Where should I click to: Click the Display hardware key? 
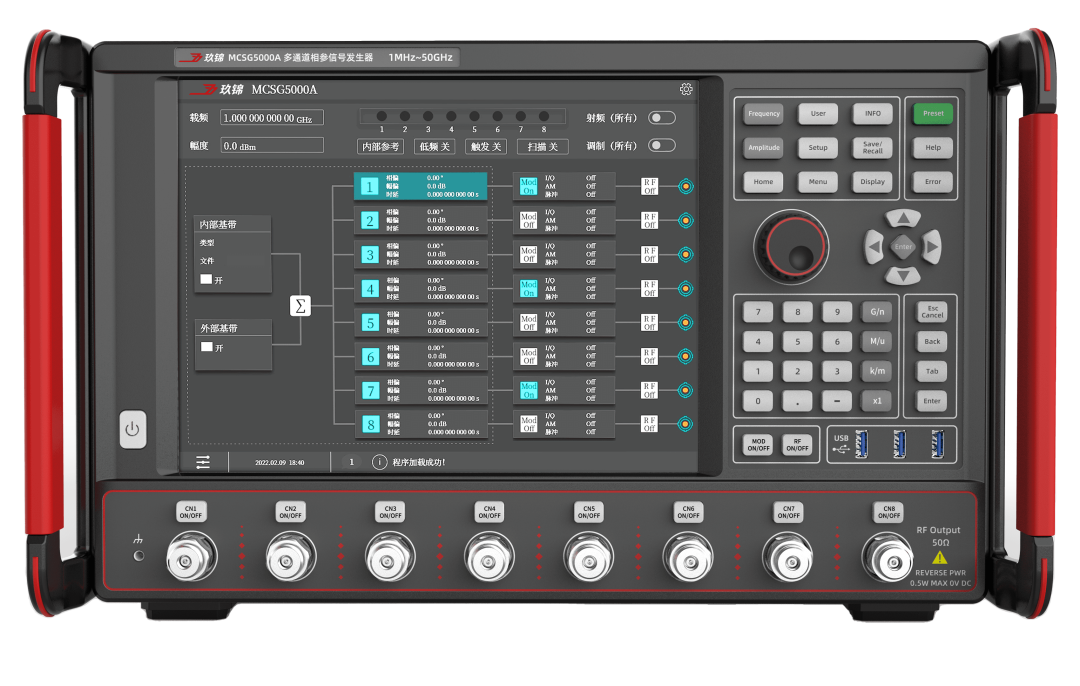pyautogui.click(x=872, y=182)
